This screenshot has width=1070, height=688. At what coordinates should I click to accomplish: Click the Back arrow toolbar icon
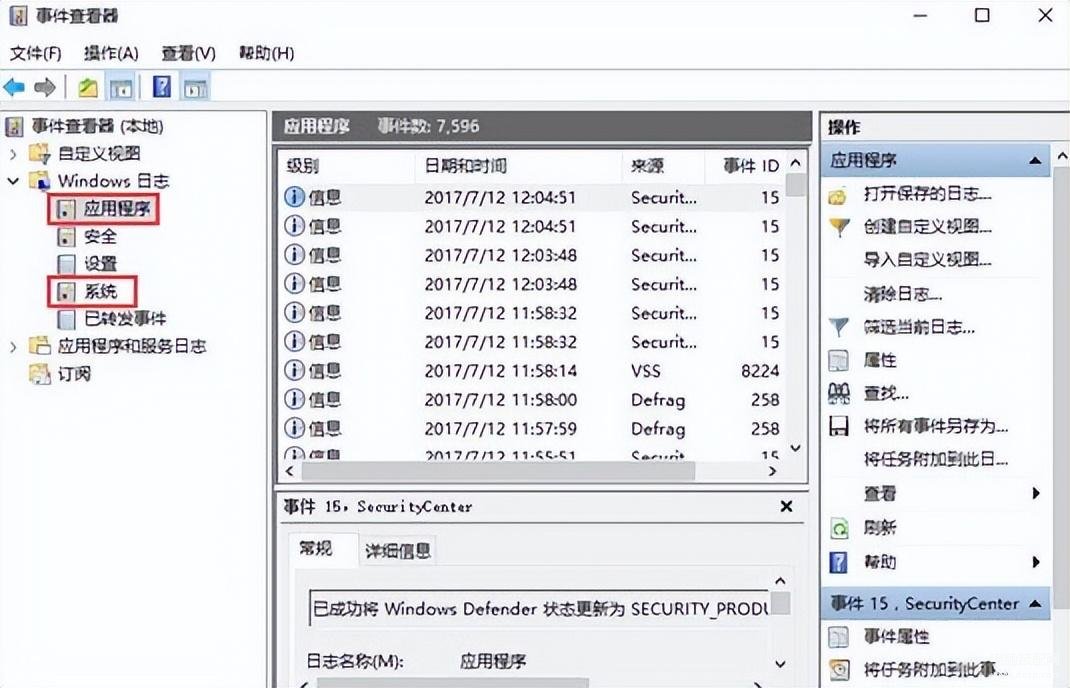pyautogui.click(x=14, y=87)
